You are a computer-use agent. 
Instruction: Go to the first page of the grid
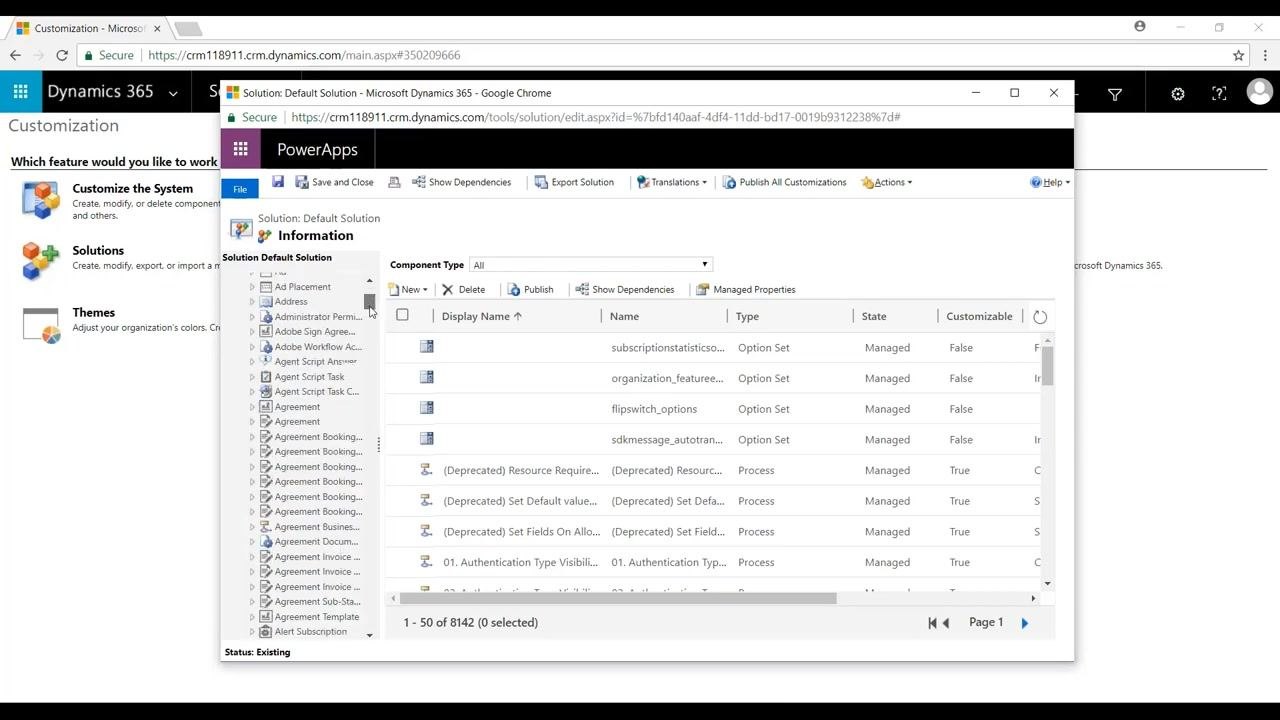(932, 623)
